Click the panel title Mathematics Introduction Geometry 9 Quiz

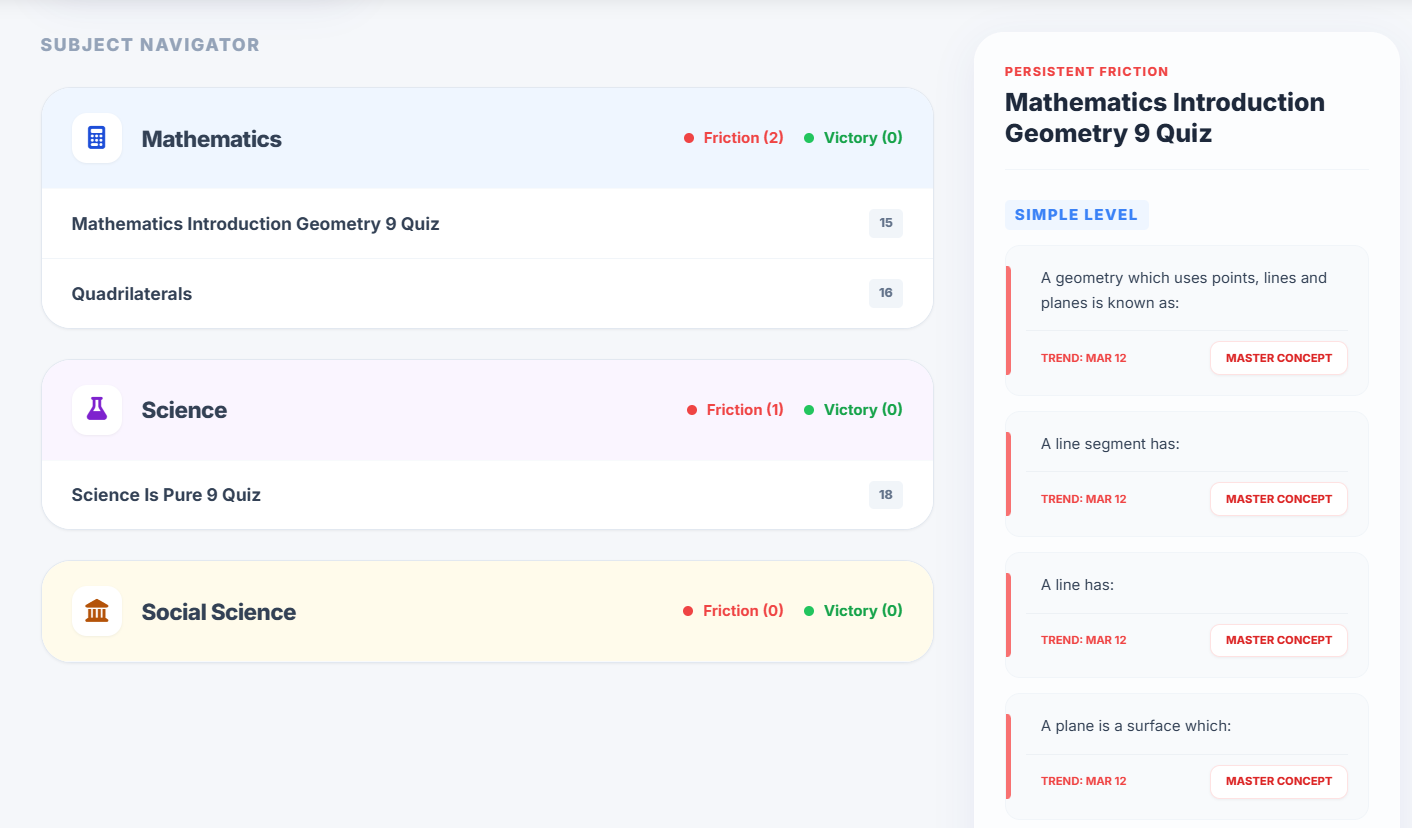[1165, 117]
